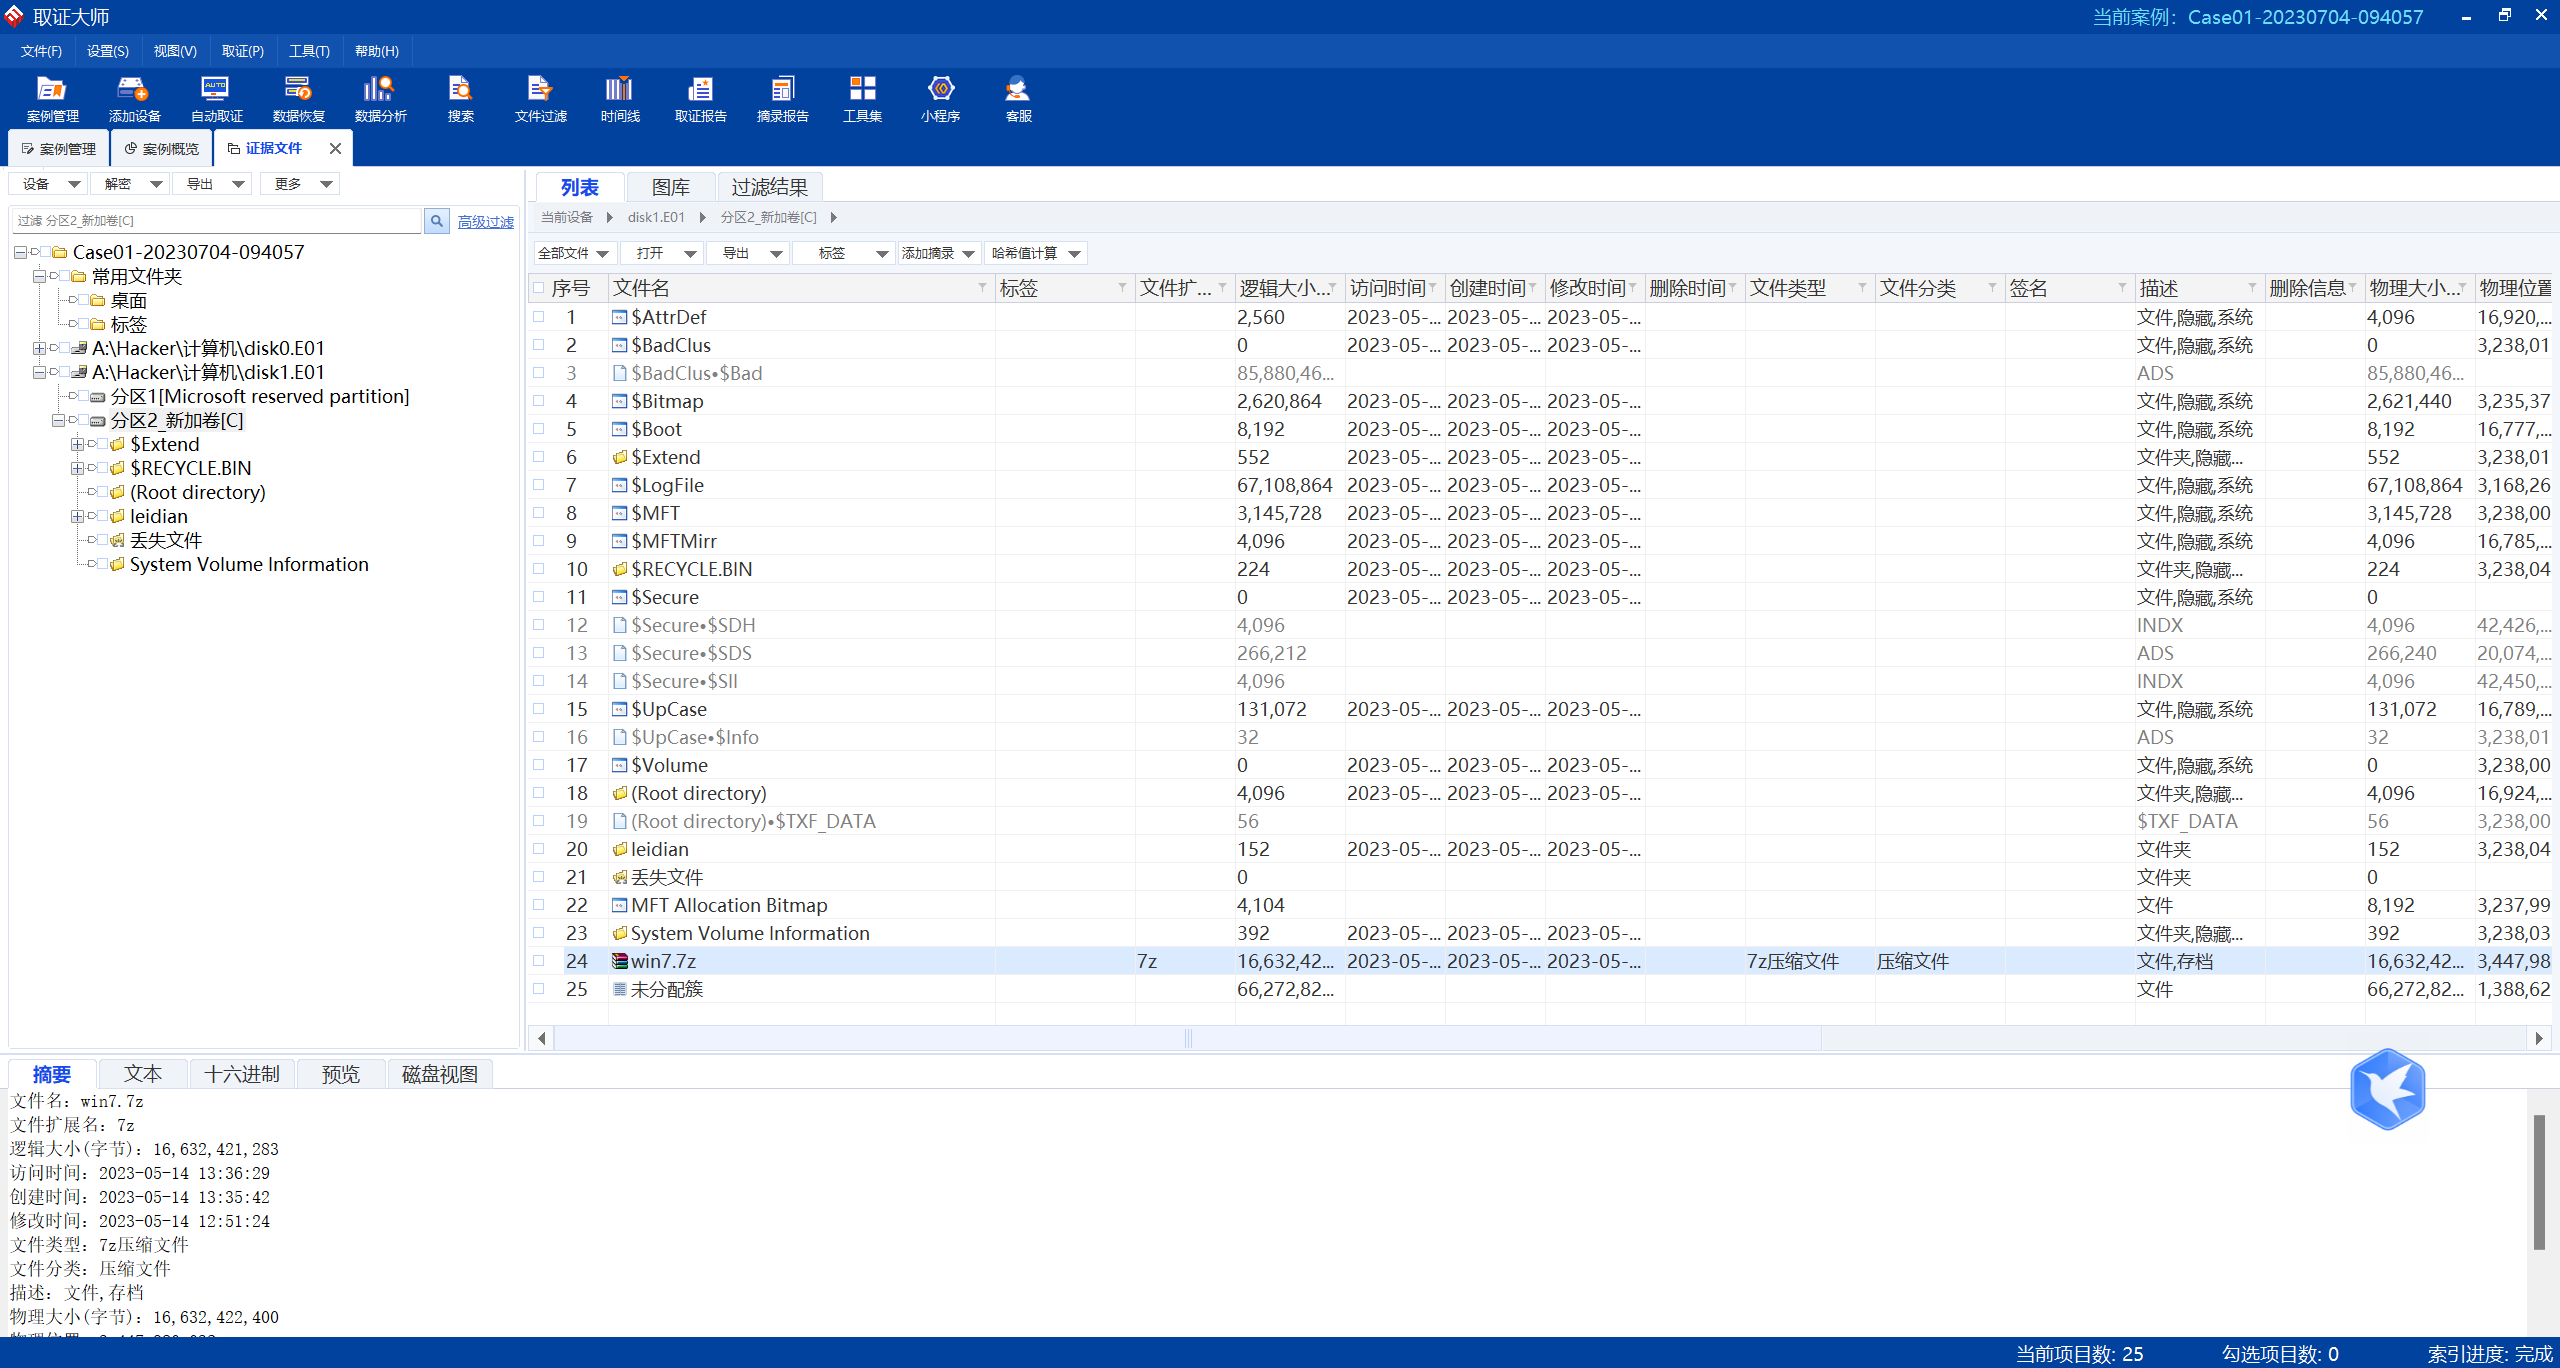2560x1368 pixels.
Task: Open the 全部文件 dropdown
Action: click(x=573, y=254)
